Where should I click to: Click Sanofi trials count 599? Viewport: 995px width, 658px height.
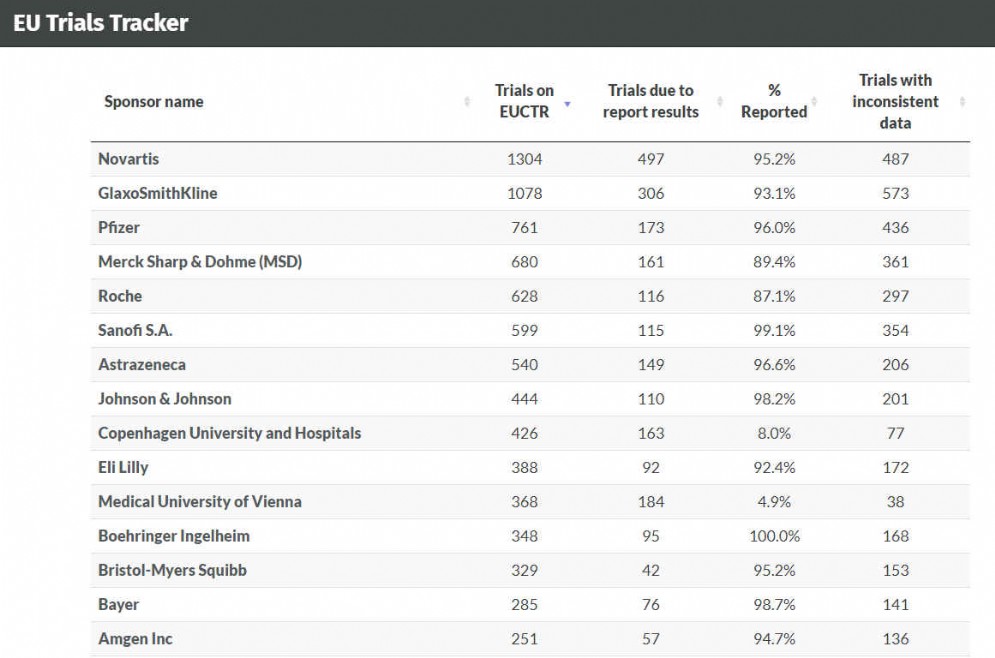pos(524,330)
